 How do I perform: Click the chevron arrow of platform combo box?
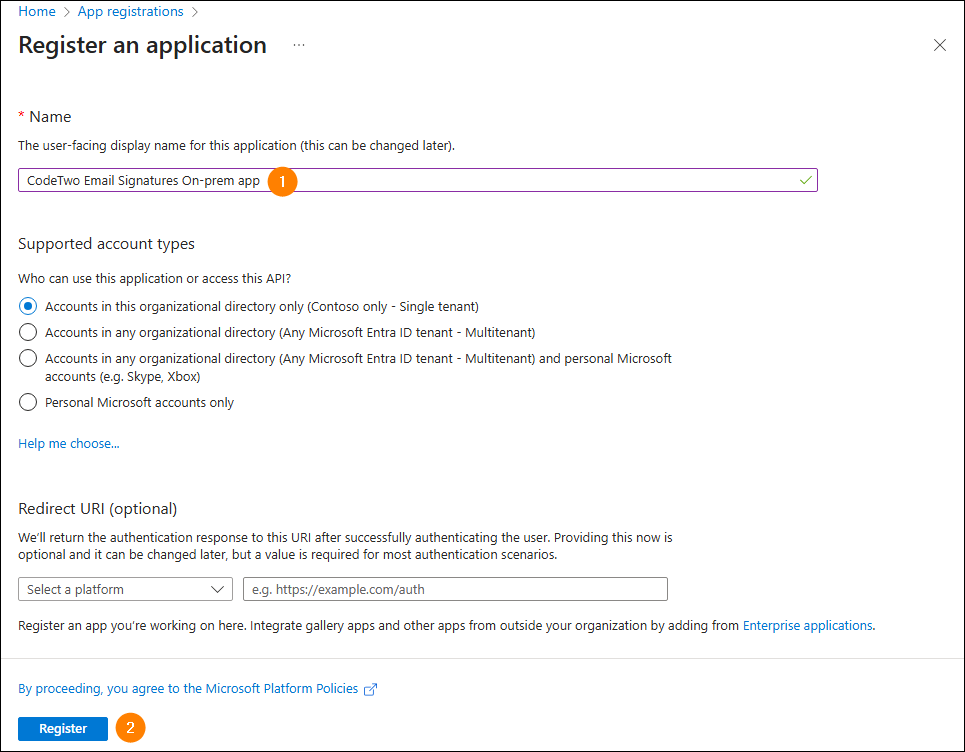click(219, 589)
